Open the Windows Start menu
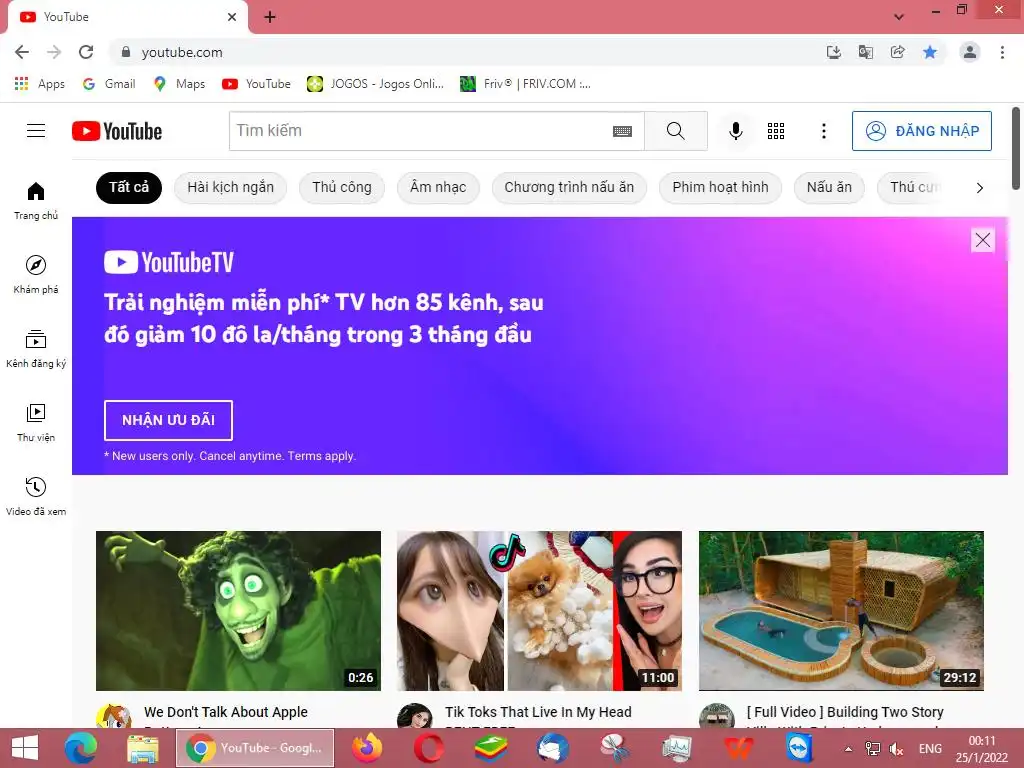The height and width of the screenshot is (768, 1024). [x=25, y=748]
